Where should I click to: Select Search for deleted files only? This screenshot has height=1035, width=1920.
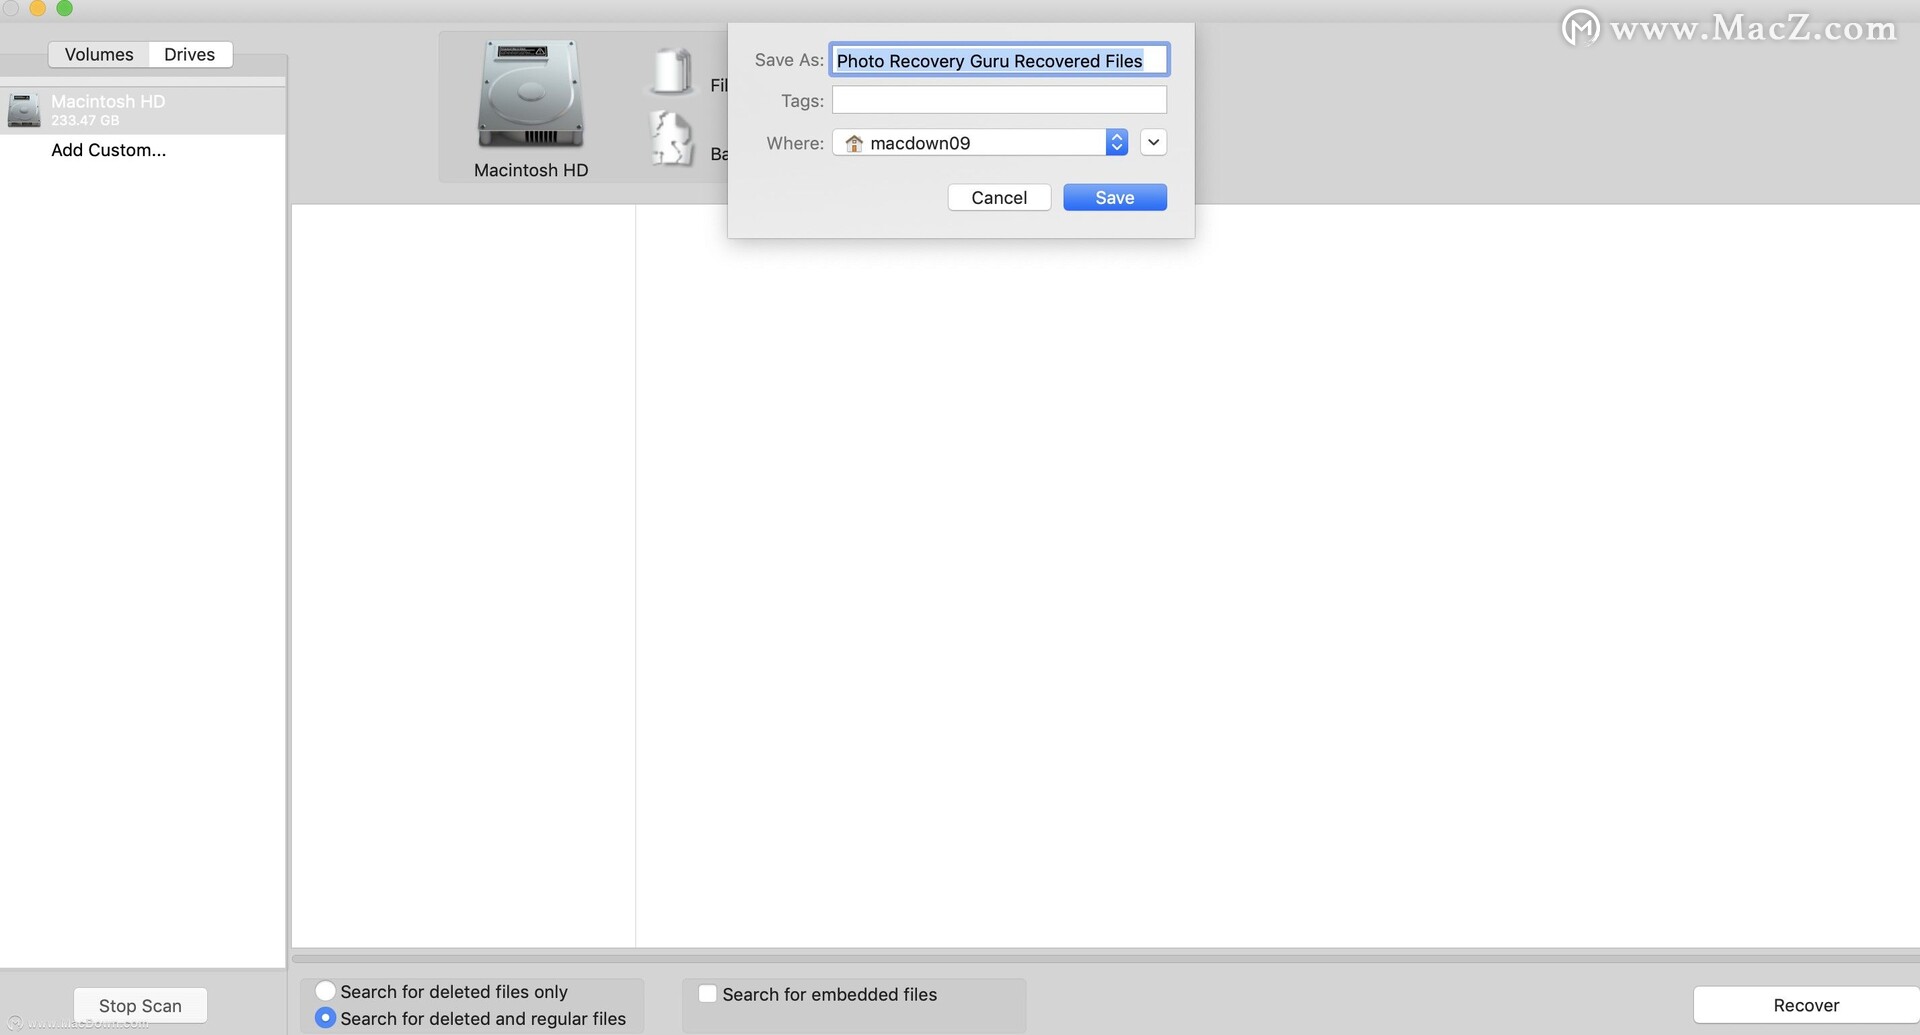[325, 990]
